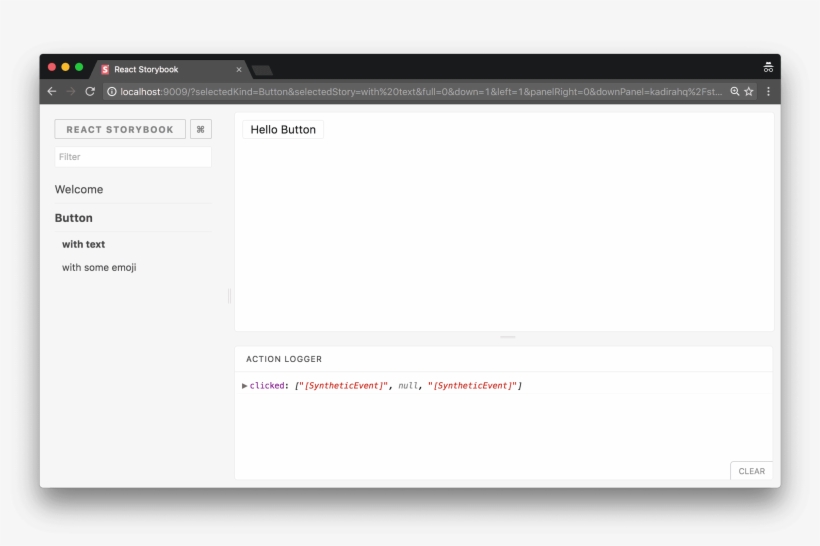This screenshot has height=546, width=820.
Task: Open the 'with text' story
Action: [x=84, y=244]
